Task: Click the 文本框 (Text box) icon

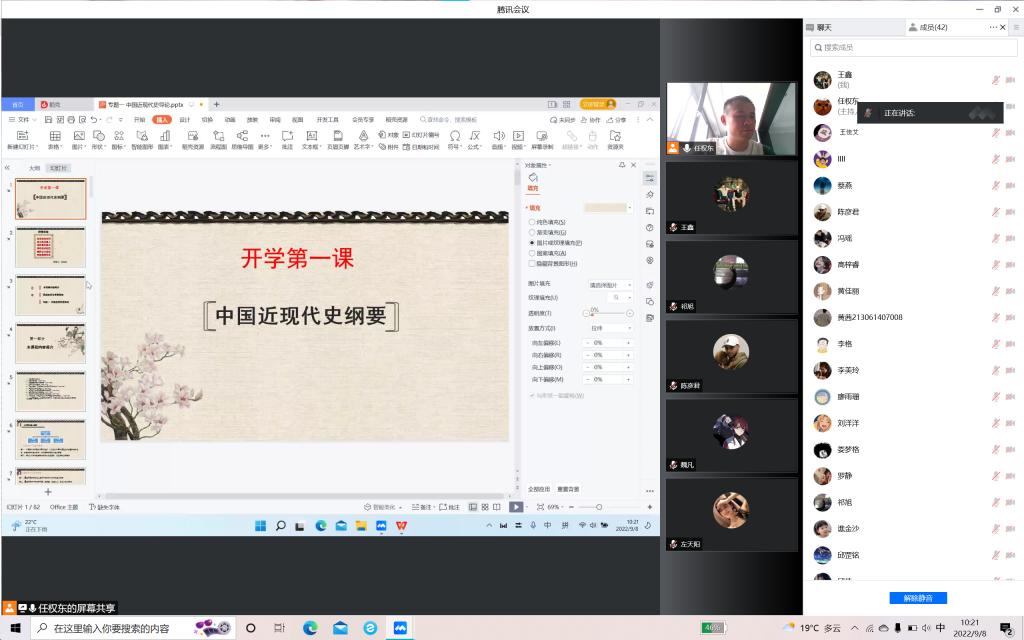Action: [x=310, y=136]
